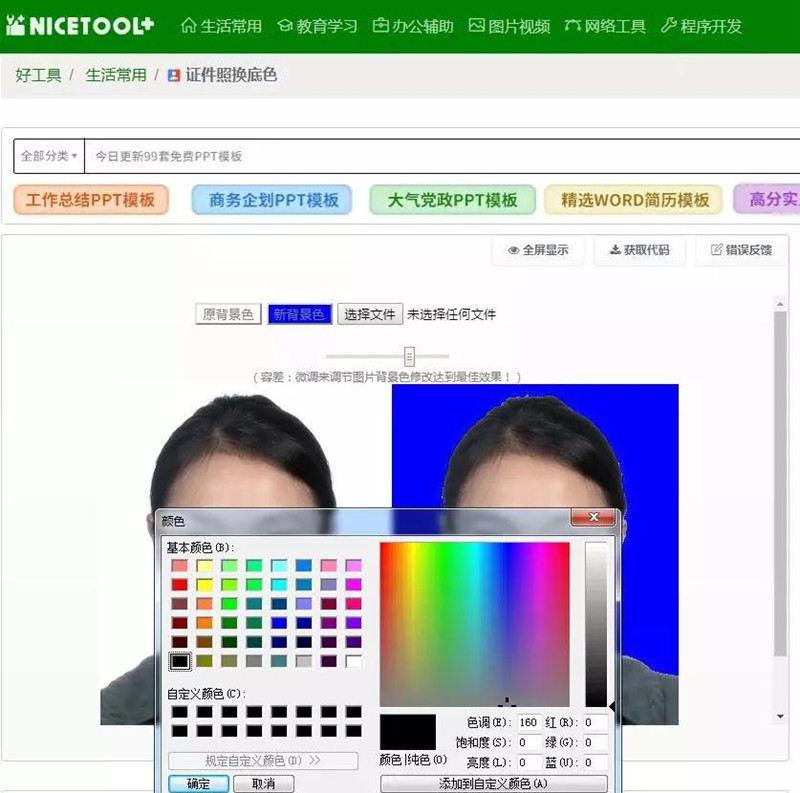Click the 颜色|纯色 preview box
Screen dimensions: 800x793
(x=408, y=732)
